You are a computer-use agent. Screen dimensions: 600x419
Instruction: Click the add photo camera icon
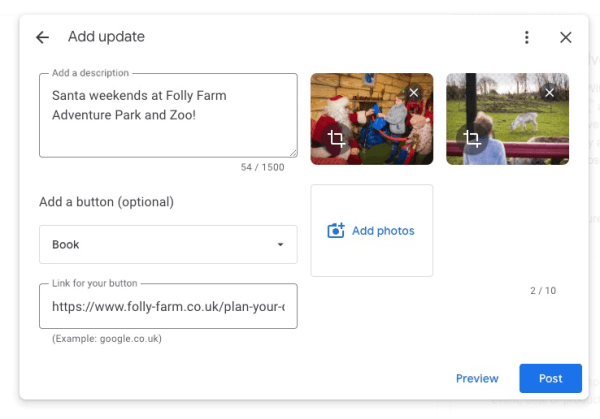pyautogui.click(x=336, y=231)
